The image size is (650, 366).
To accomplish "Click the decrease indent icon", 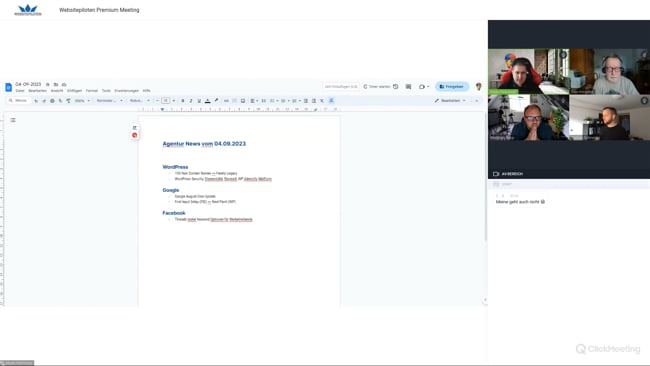I will tap(306, 101).
